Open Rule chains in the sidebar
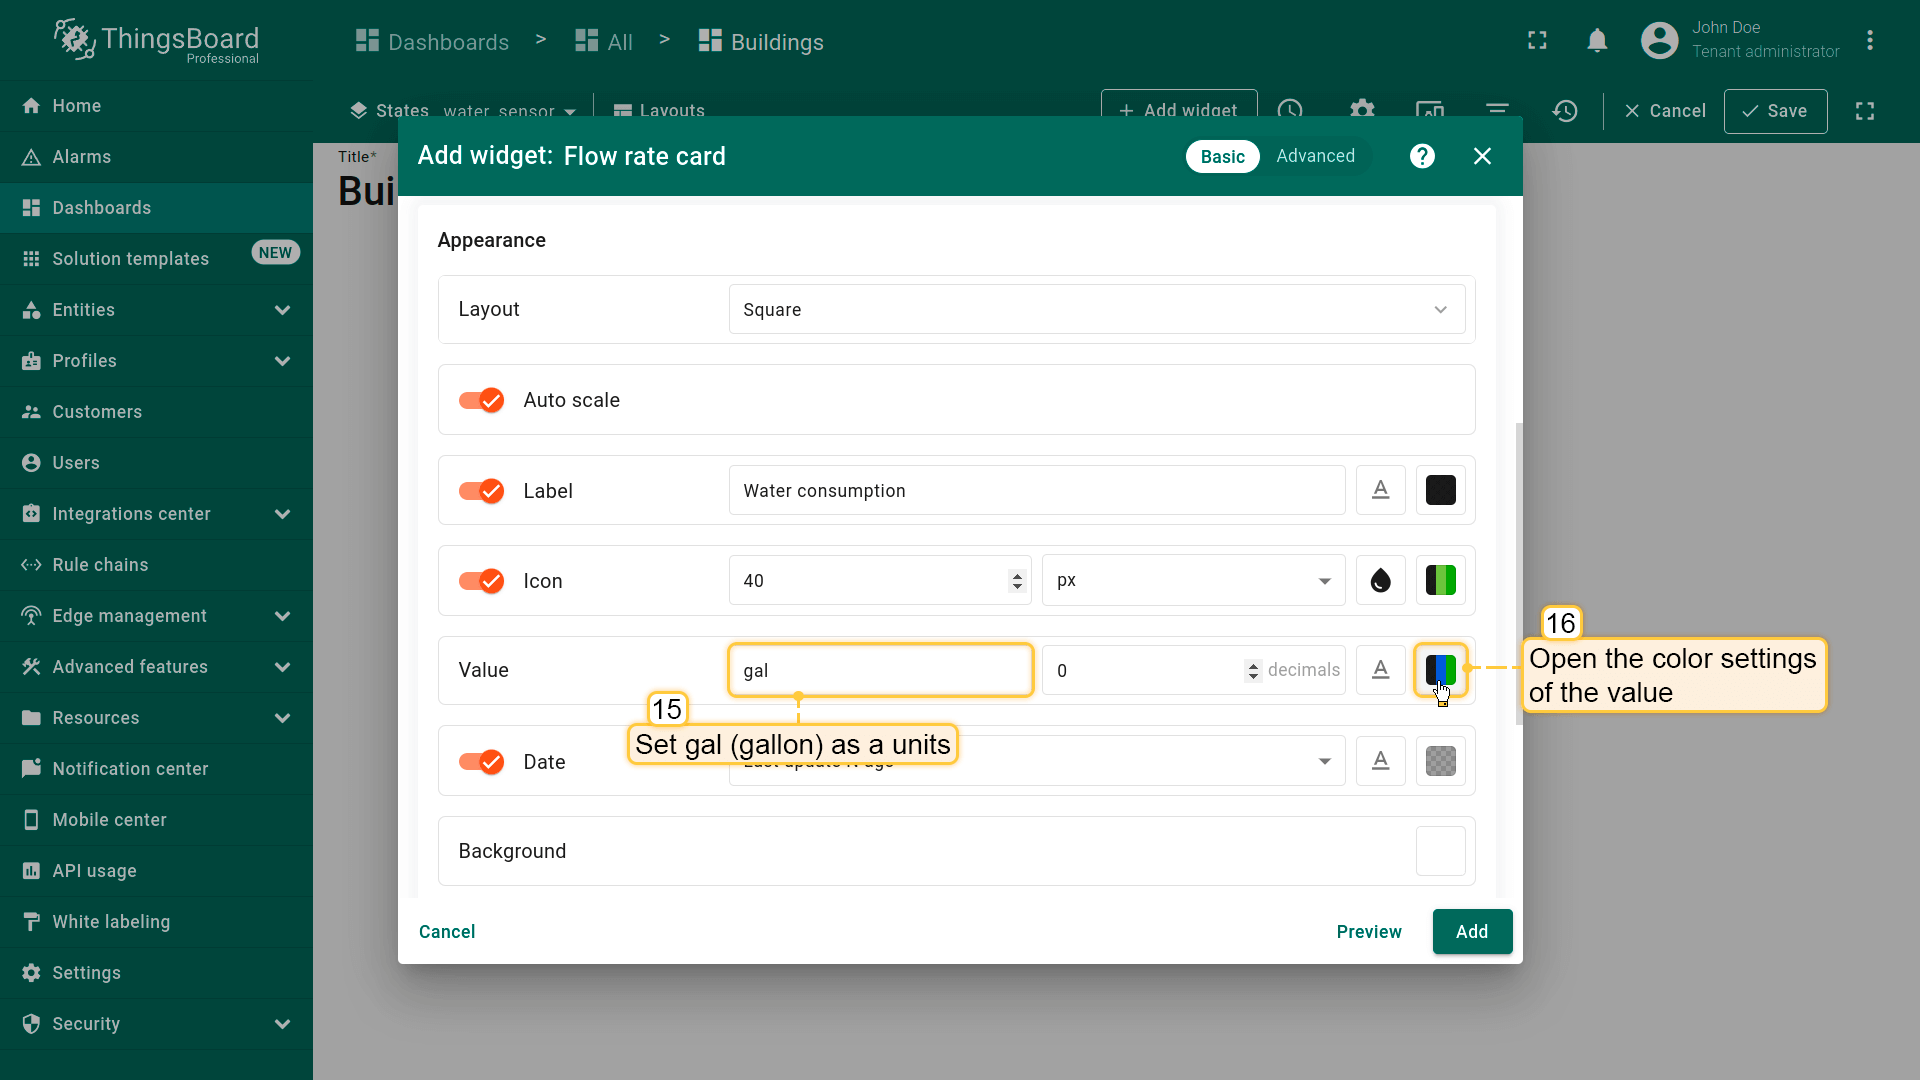 point(100,565)
